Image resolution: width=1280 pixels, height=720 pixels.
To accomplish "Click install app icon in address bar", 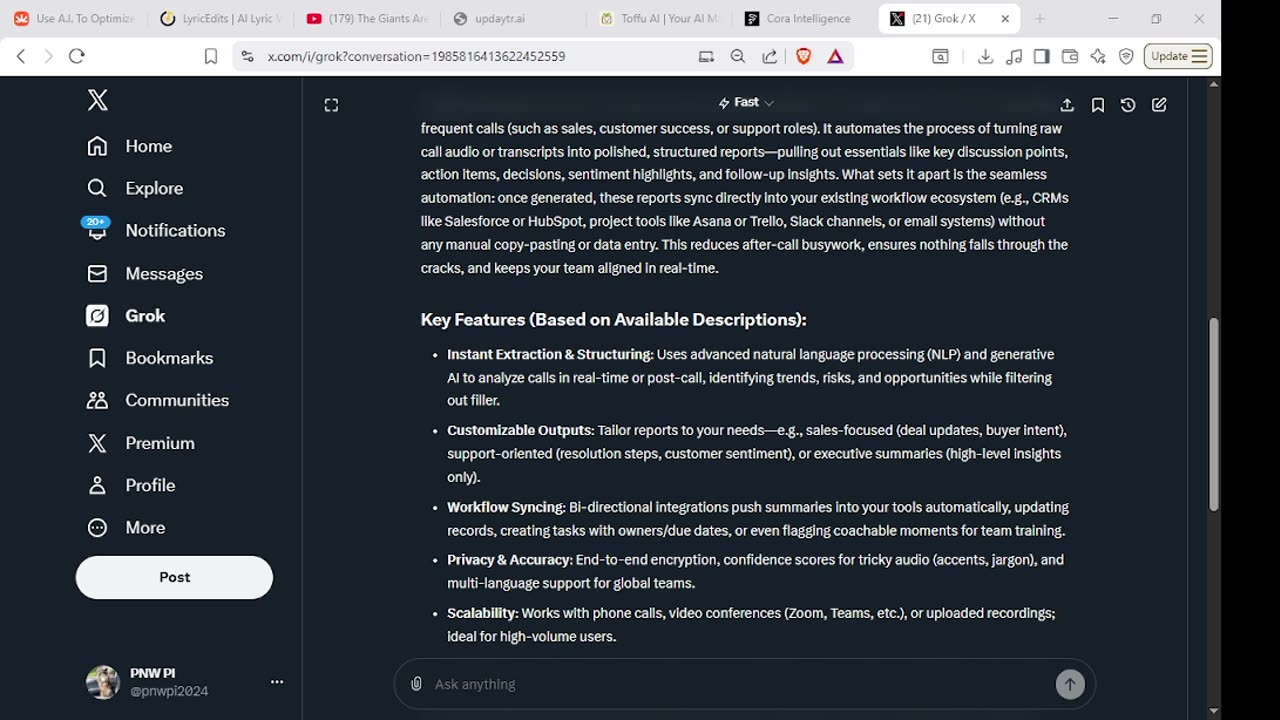I will (706, 56).
